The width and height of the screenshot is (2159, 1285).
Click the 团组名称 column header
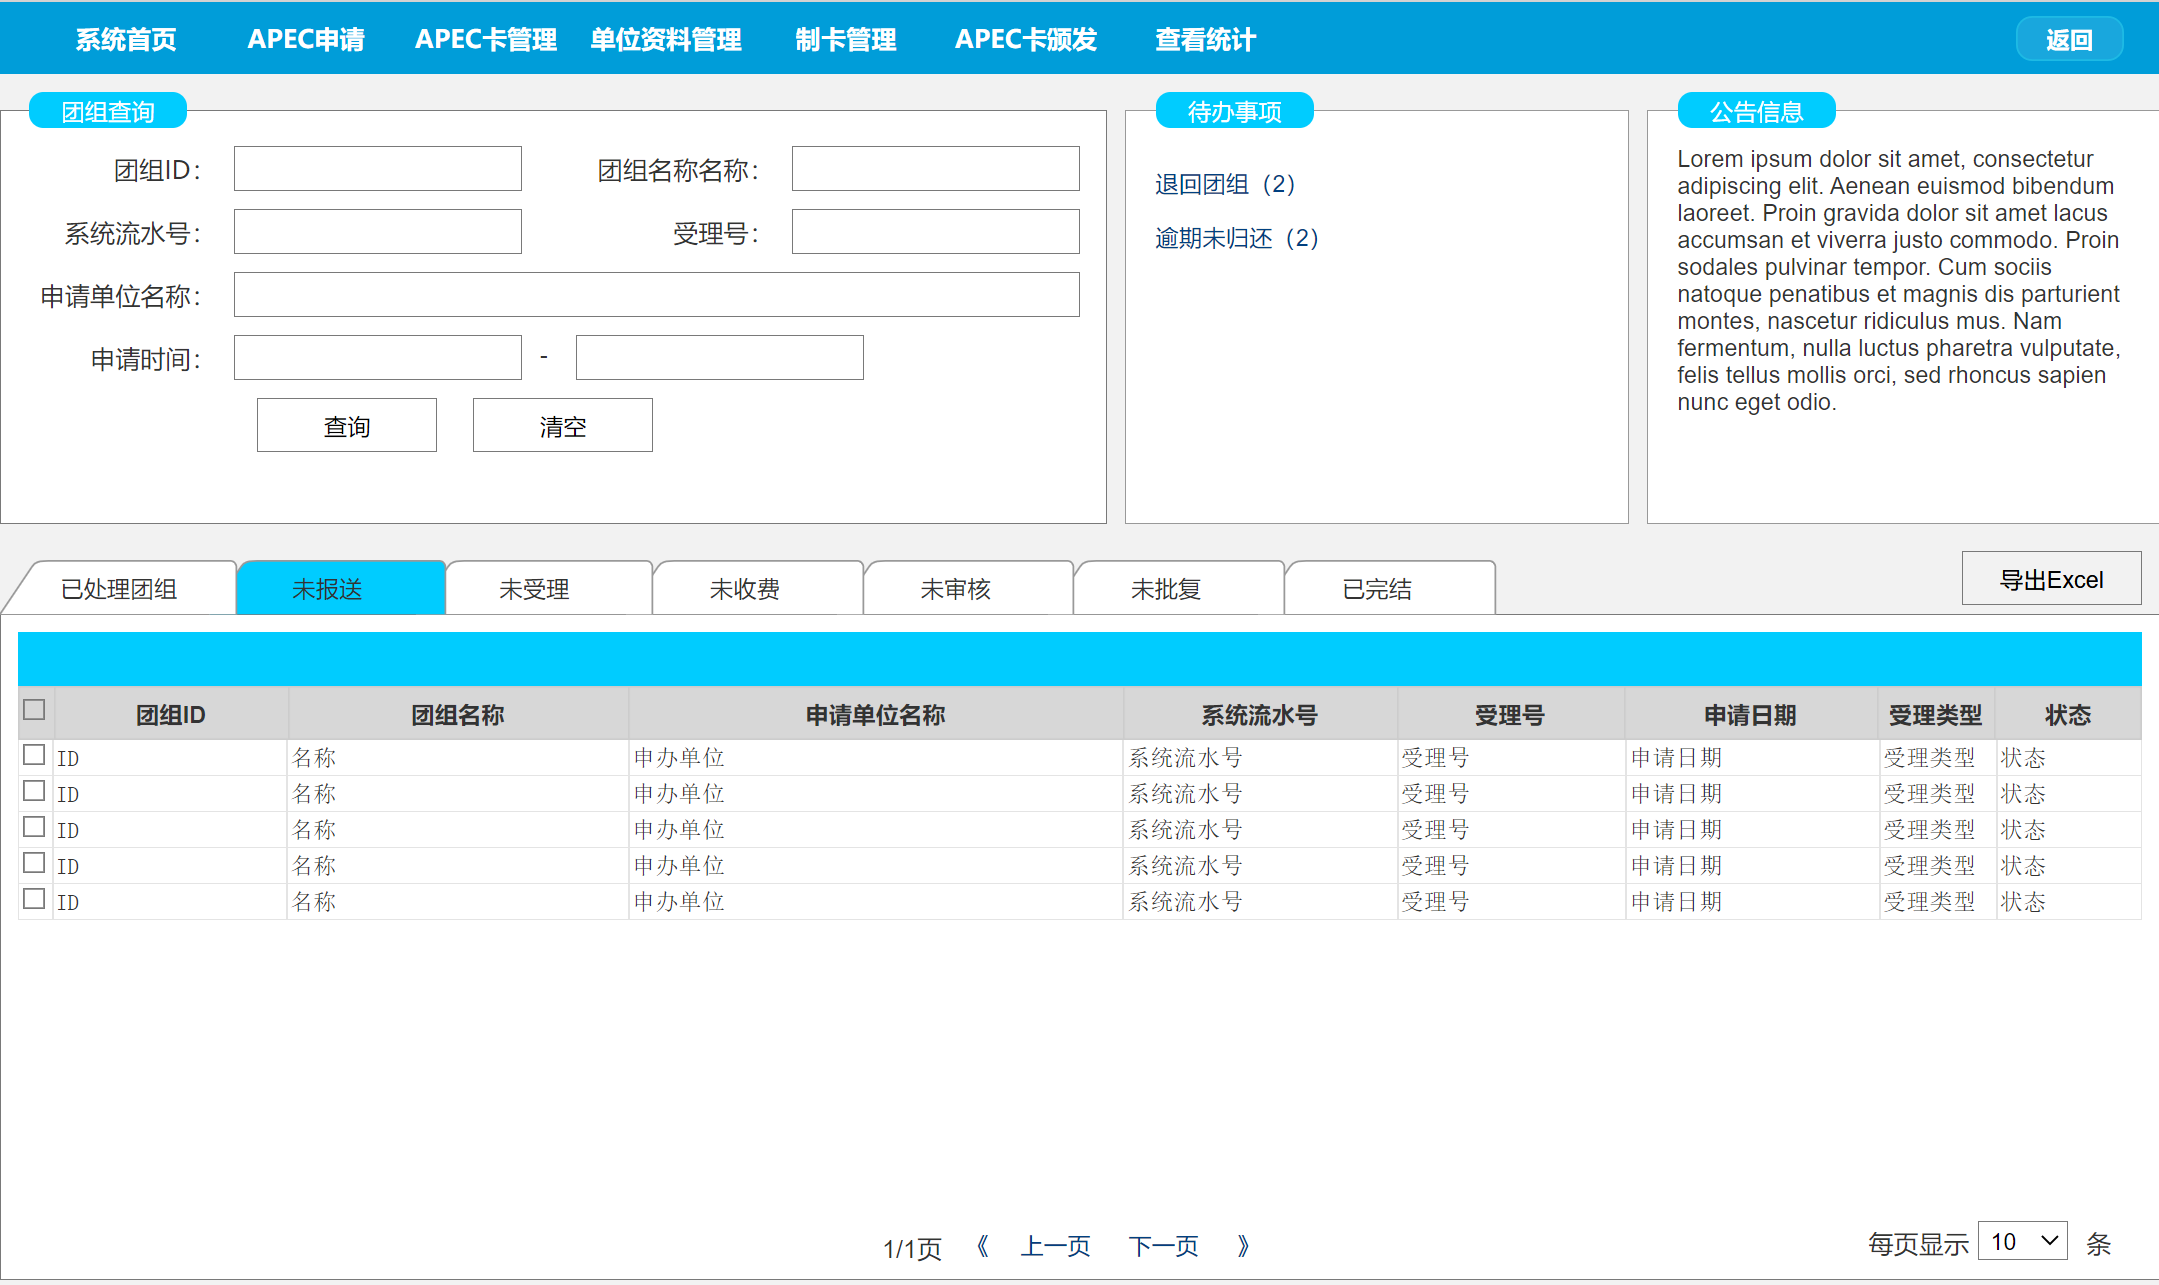click(x=458, y=715)
